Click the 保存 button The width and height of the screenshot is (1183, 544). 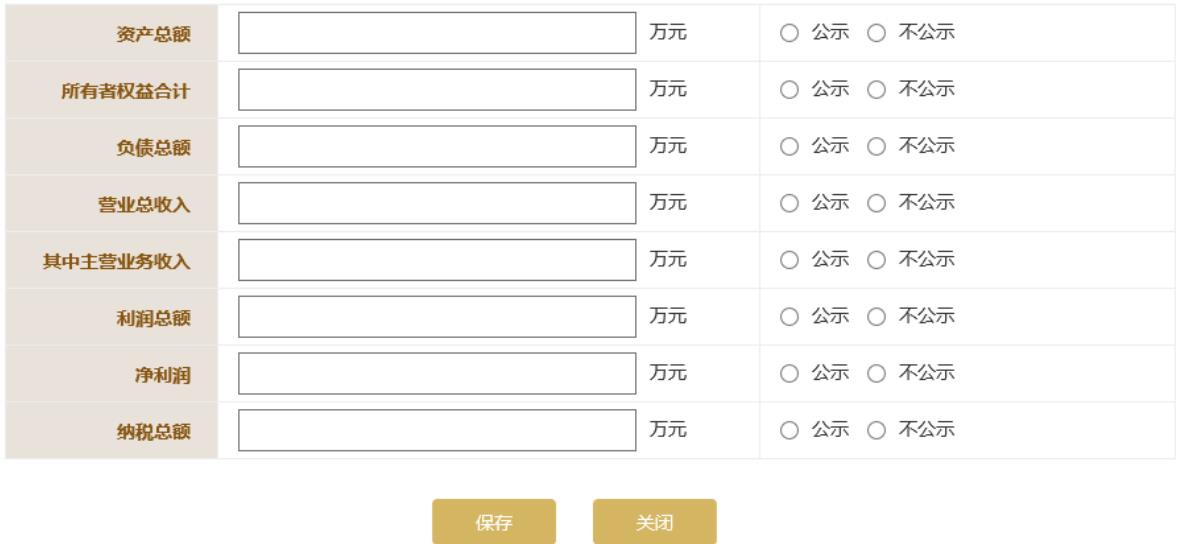(x=494, y=521)
